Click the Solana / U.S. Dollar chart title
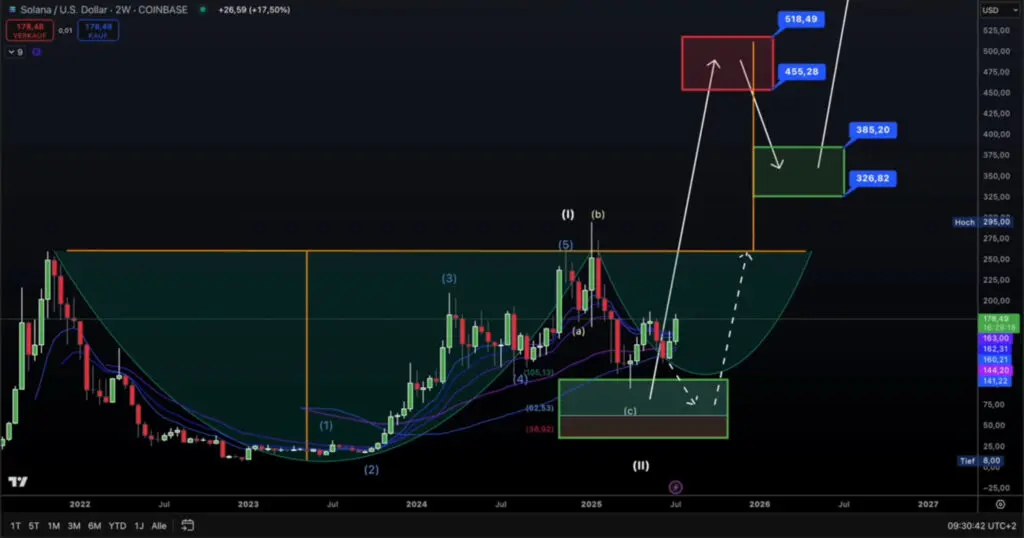 point(70,9)
